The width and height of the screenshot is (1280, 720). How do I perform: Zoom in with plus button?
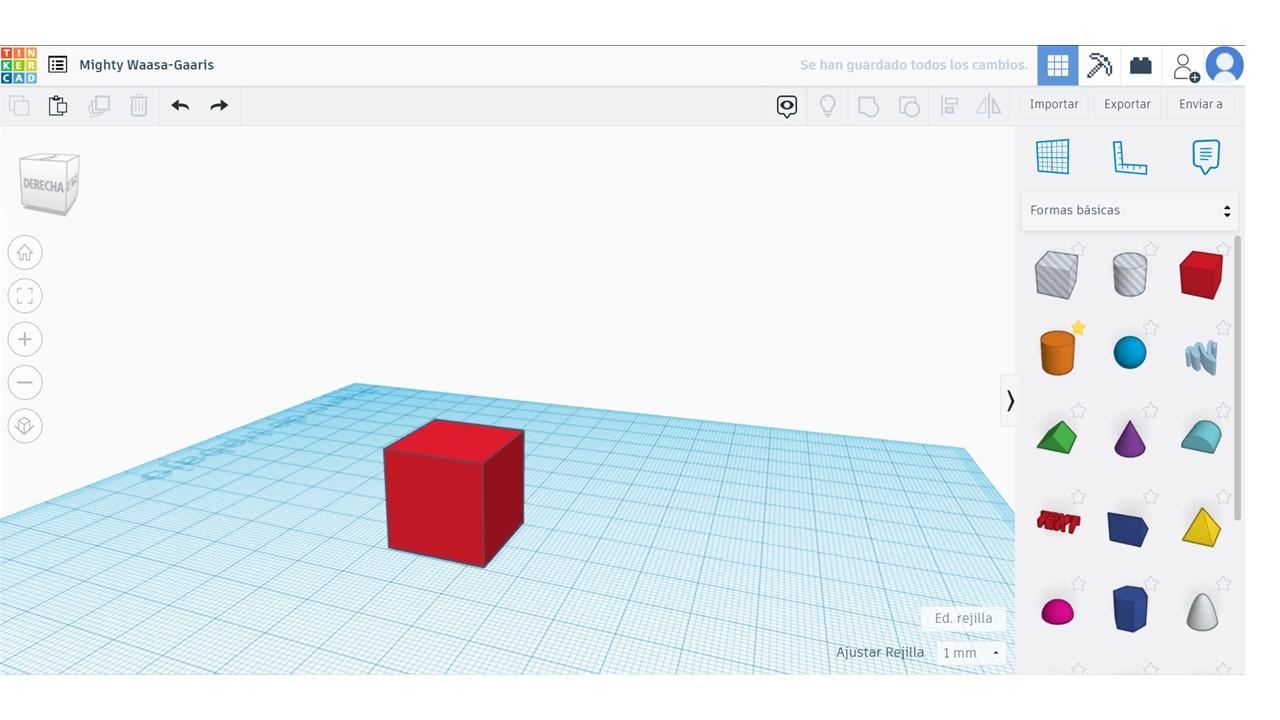25,339
